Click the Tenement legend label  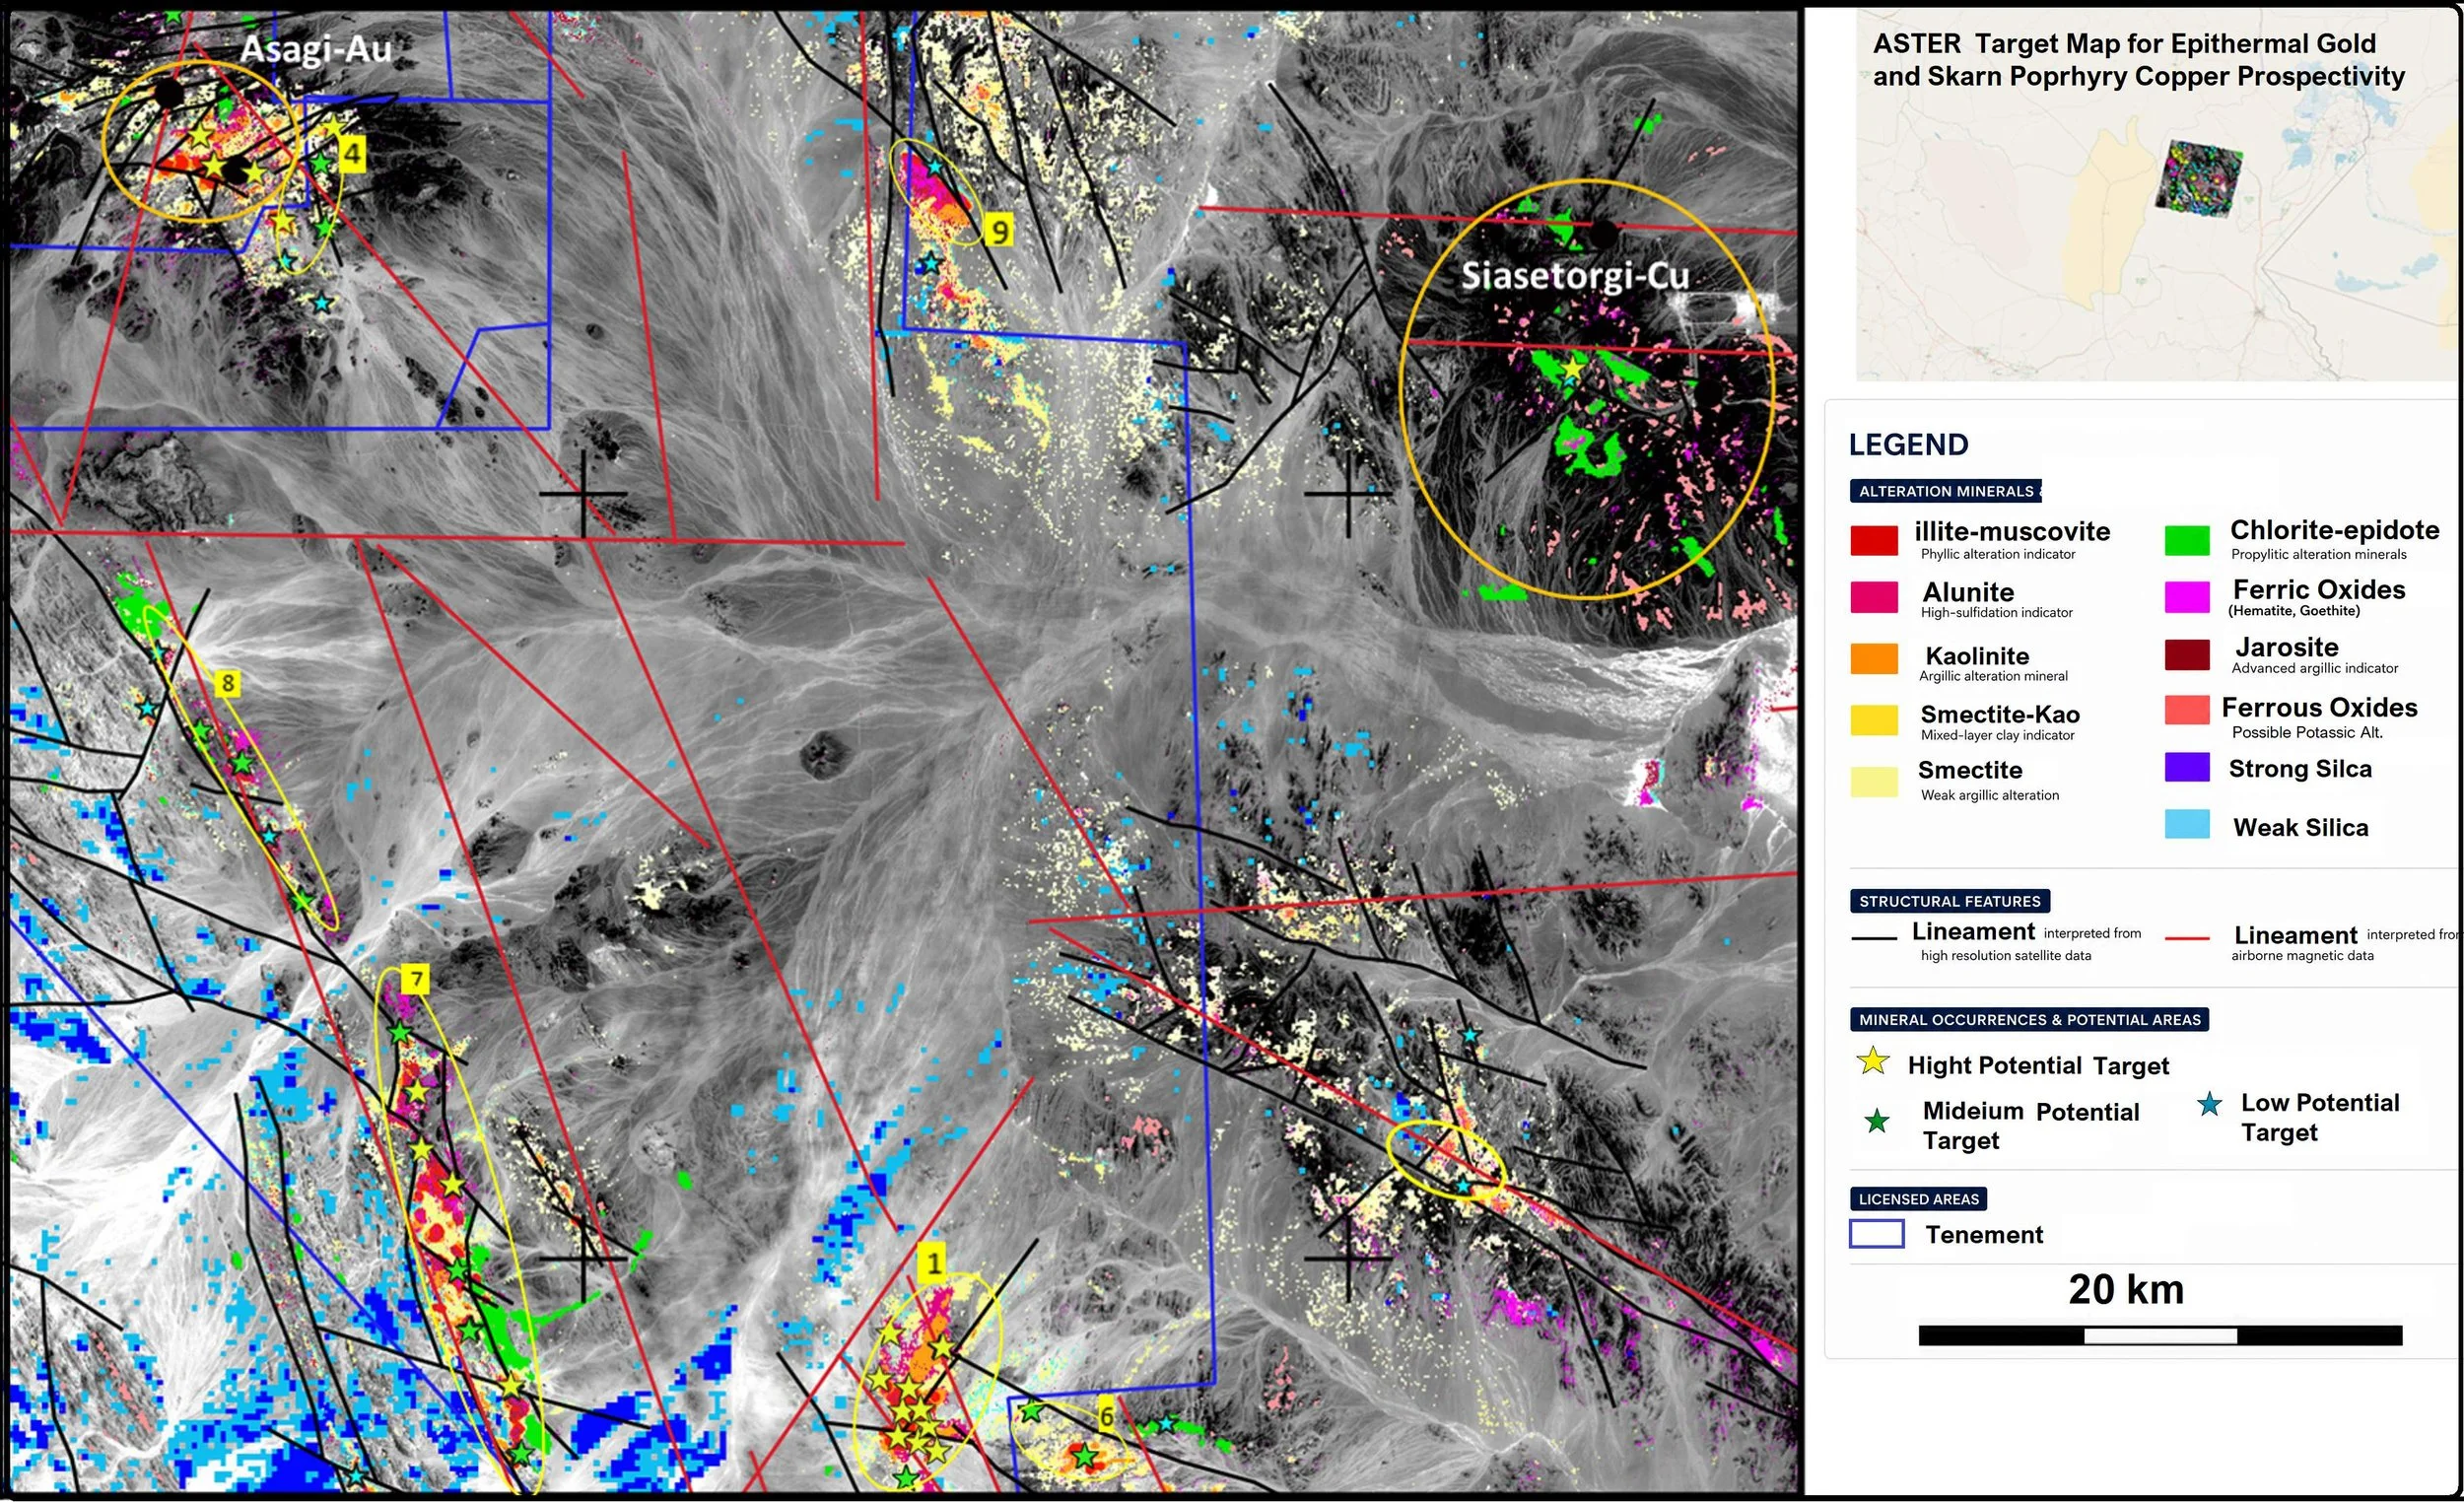coord(1984,1235)
